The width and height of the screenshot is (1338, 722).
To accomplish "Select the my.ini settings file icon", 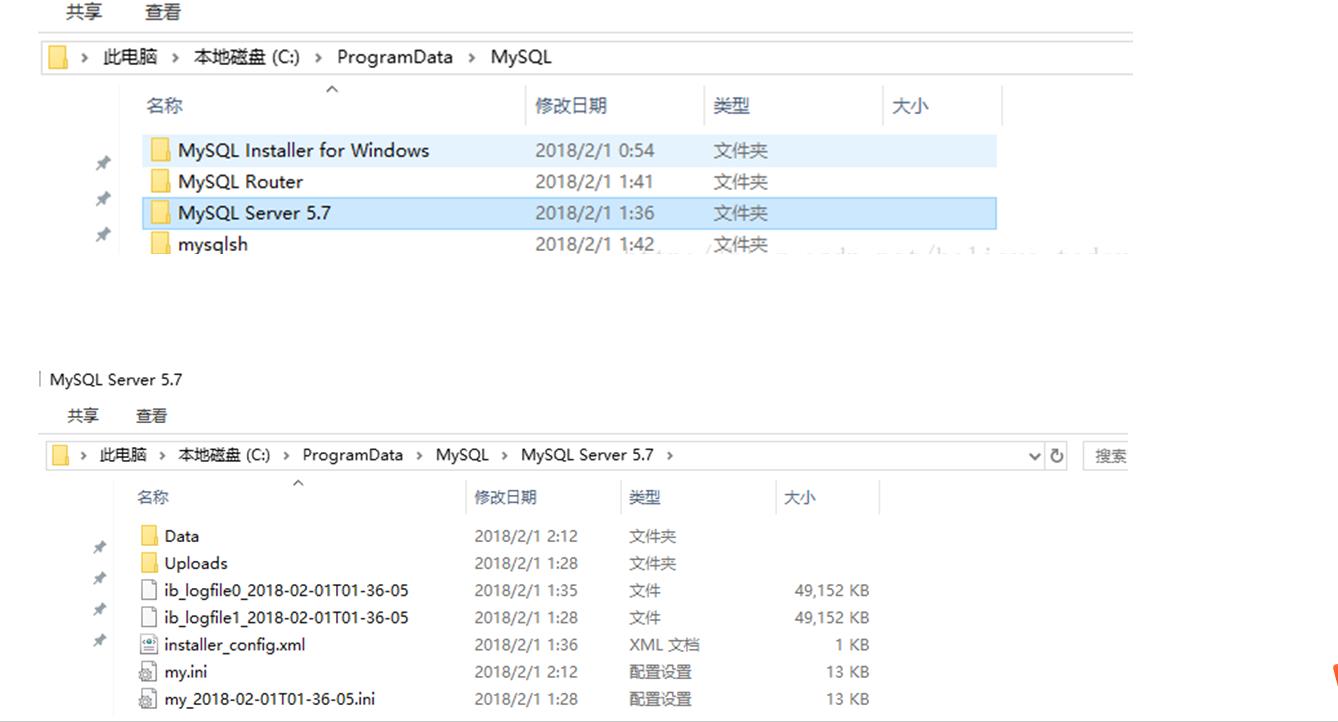I will coord(149,672).
